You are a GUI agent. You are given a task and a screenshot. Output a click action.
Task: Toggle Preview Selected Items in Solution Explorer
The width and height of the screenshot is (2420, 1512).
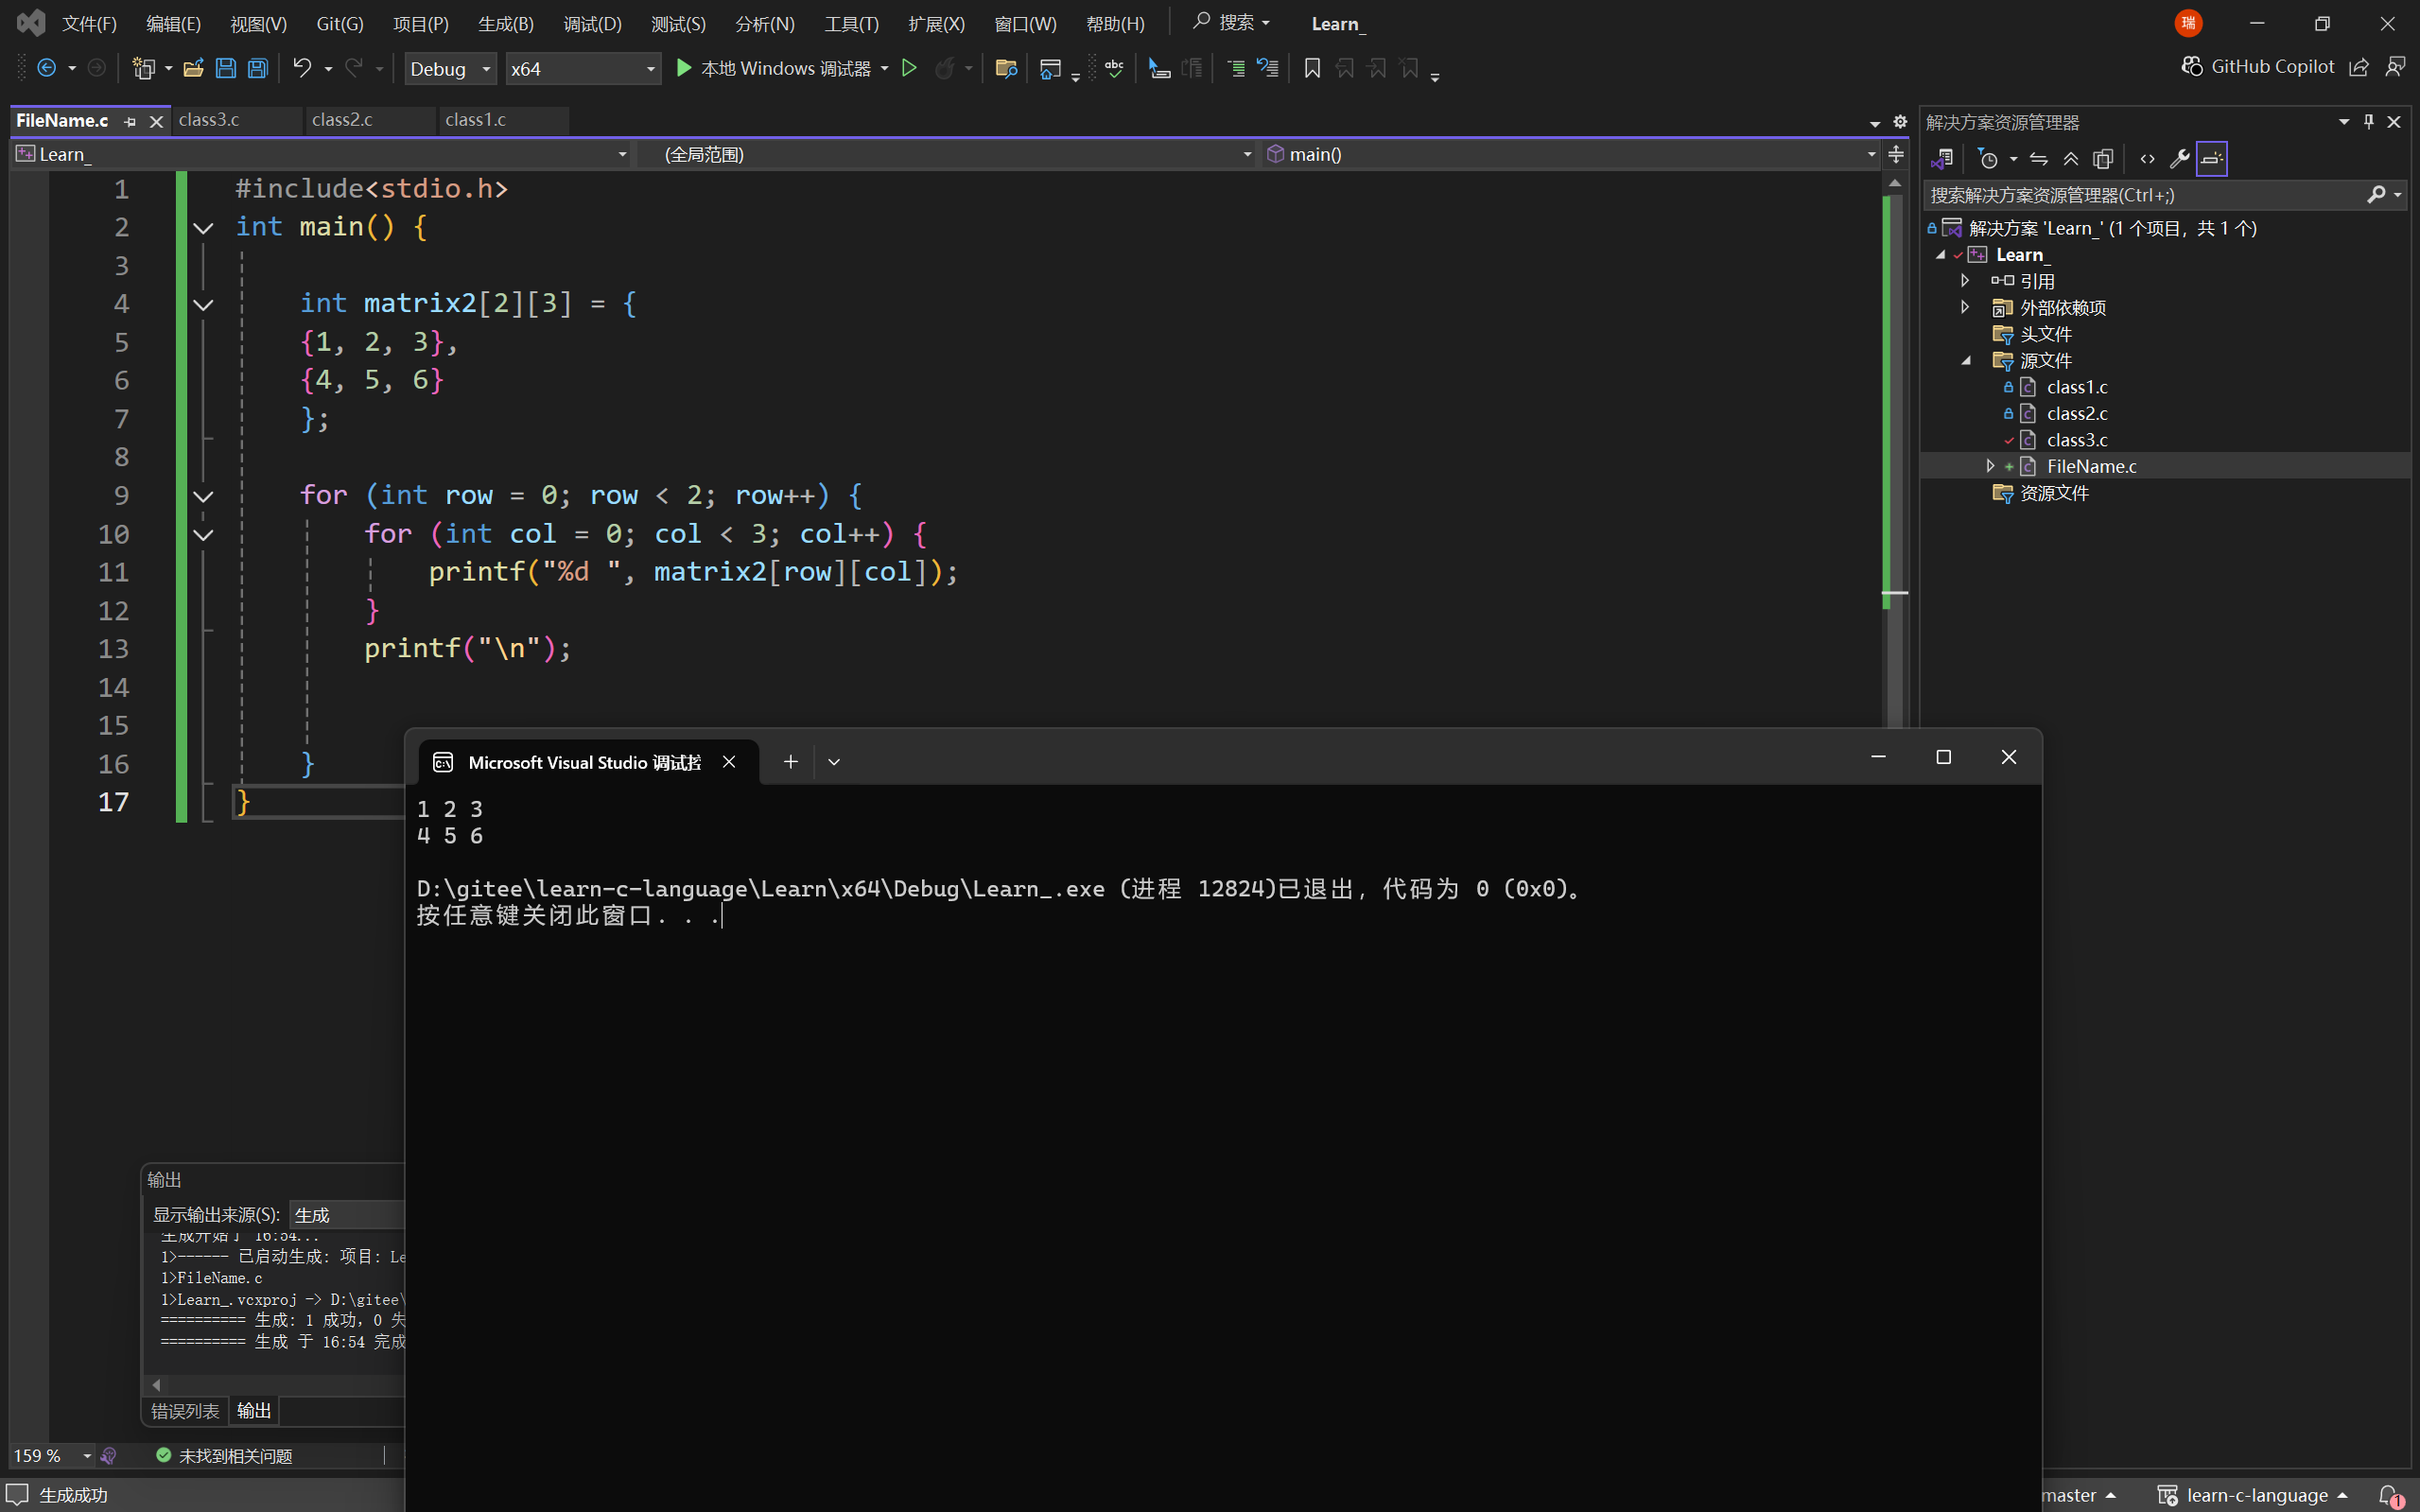coord(2211,159)
